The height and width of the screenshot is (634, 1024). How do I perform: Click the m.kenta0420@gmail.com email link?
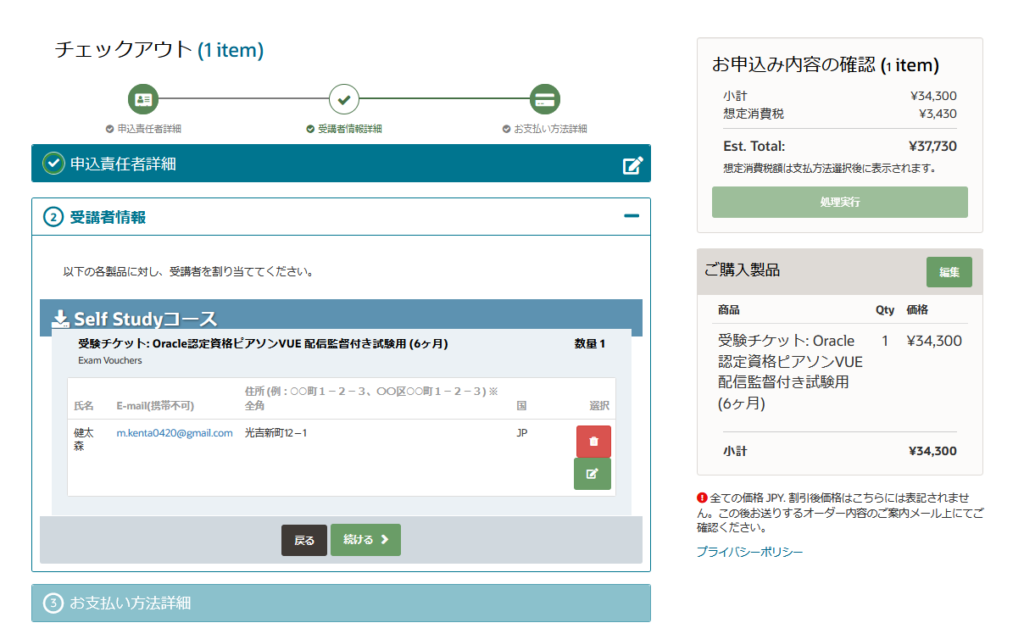point(174,433)
